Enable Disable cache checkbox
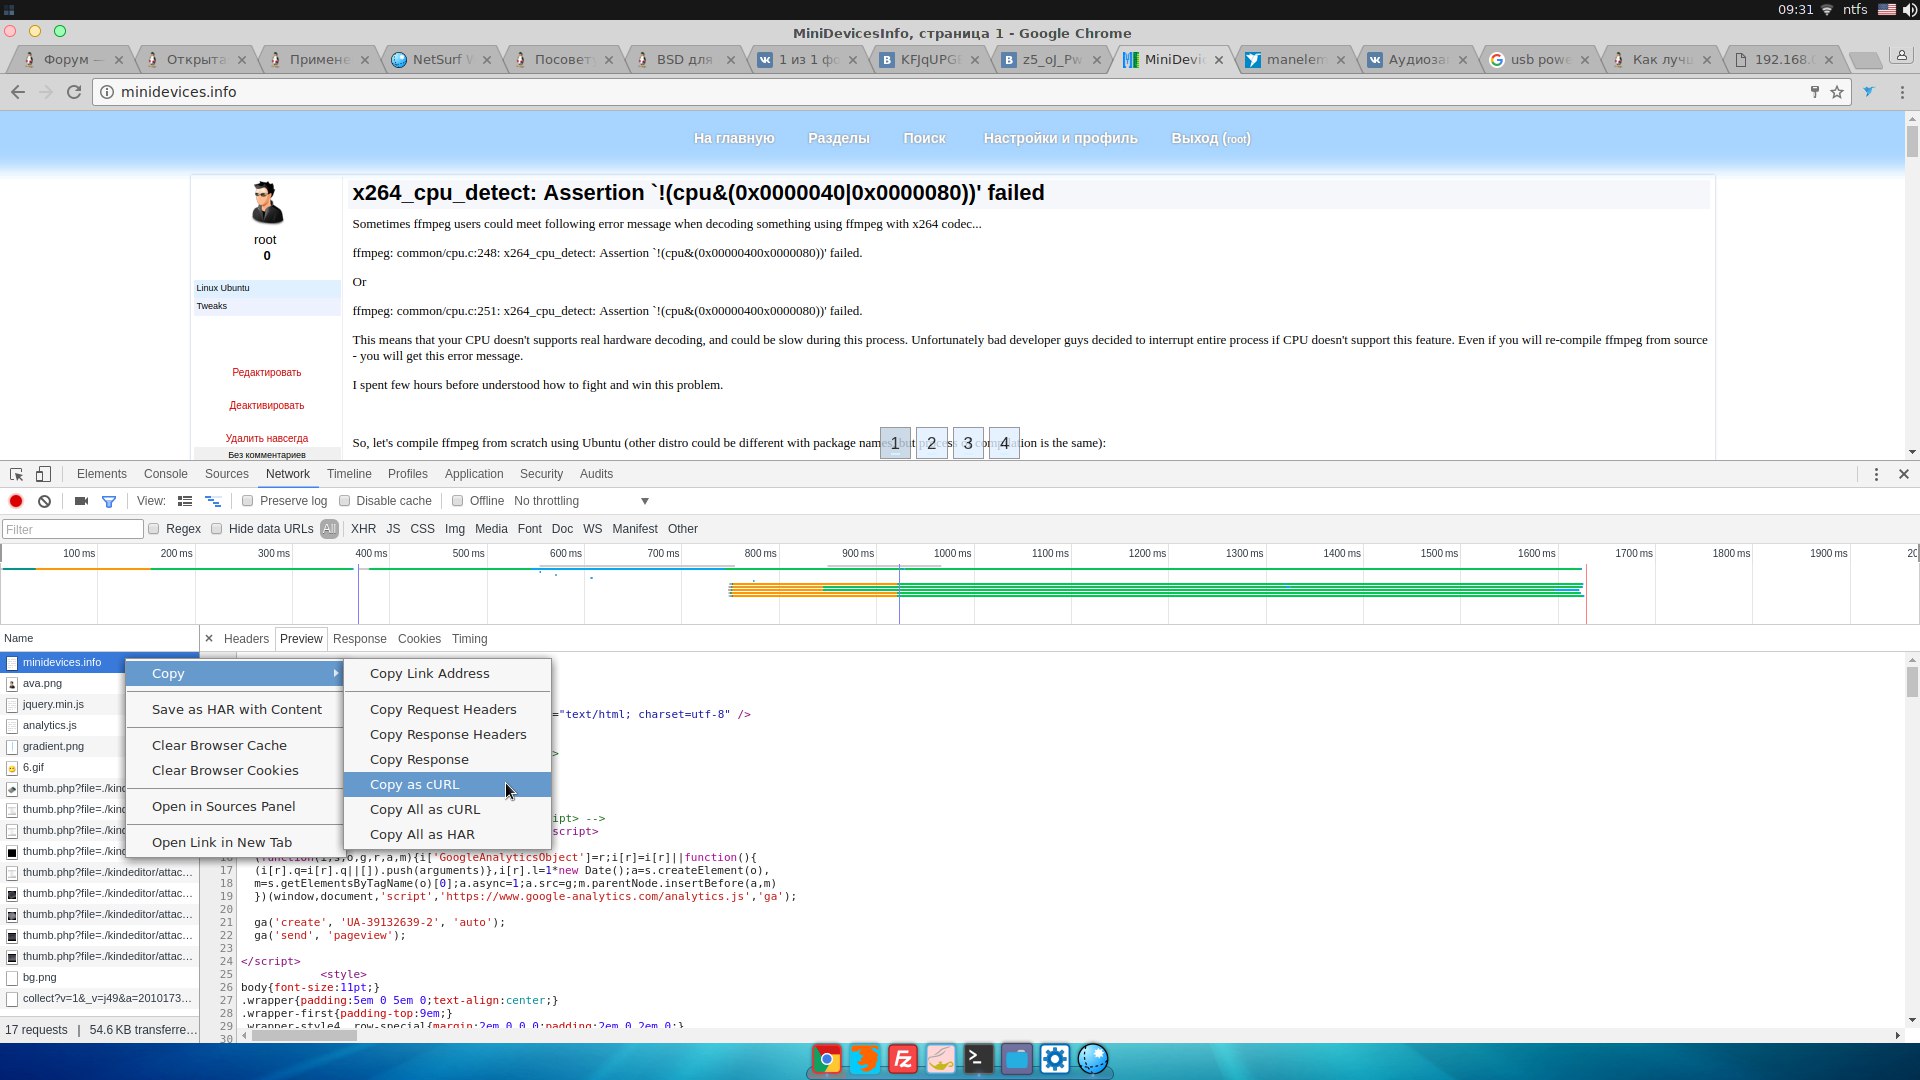Screen dimensions: 1920x1080 (345, 501)
